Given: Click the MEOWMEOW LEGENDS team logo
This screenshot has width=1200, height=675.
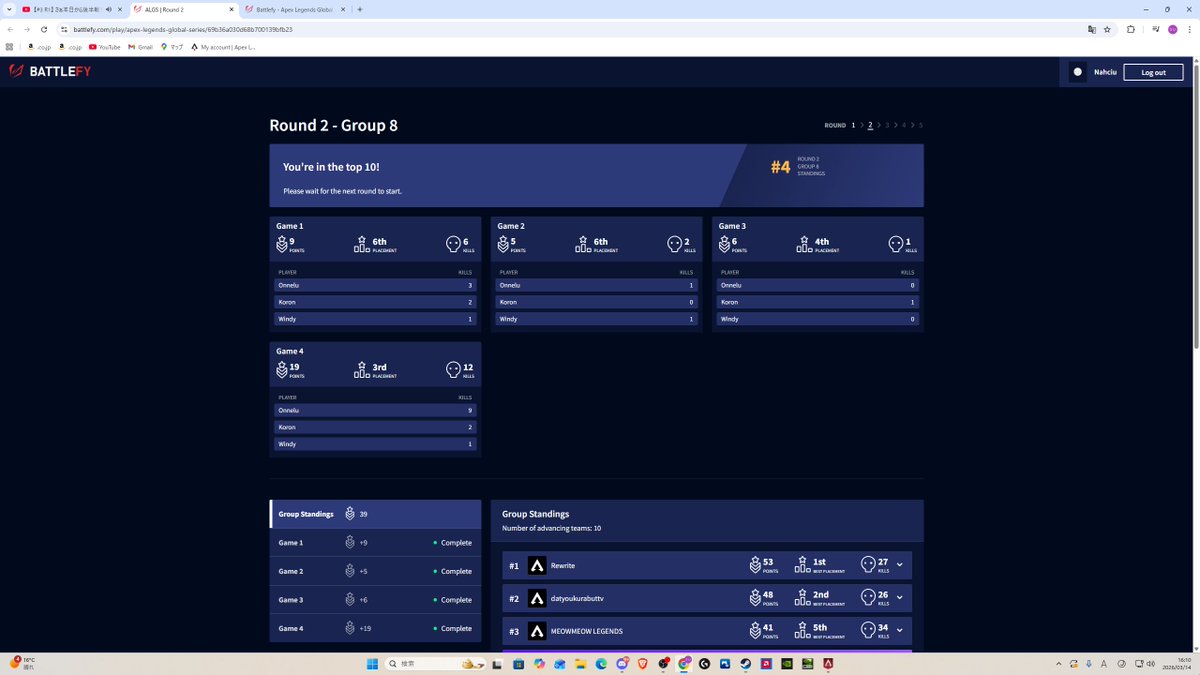Looking at the screenshot, I should pyautogui.click(x=537, y=631).
